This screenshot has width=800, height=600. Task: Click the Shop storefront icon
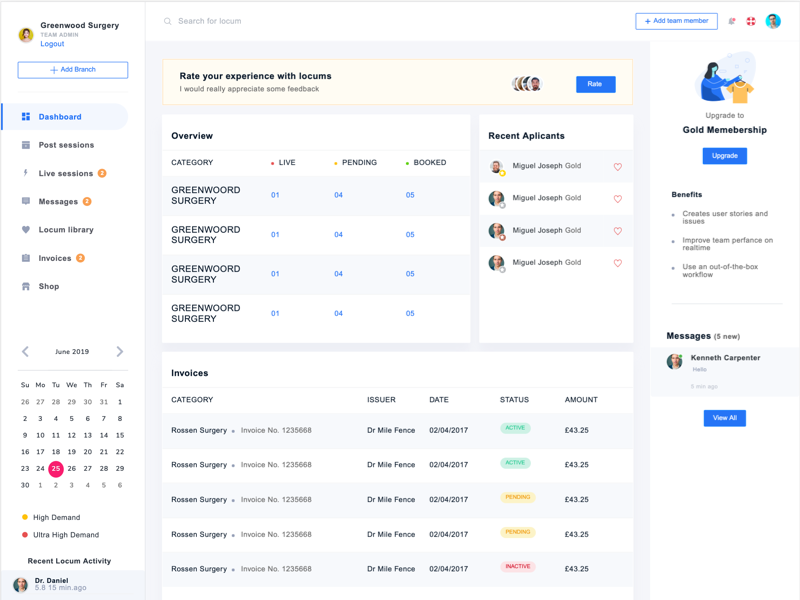26,286
